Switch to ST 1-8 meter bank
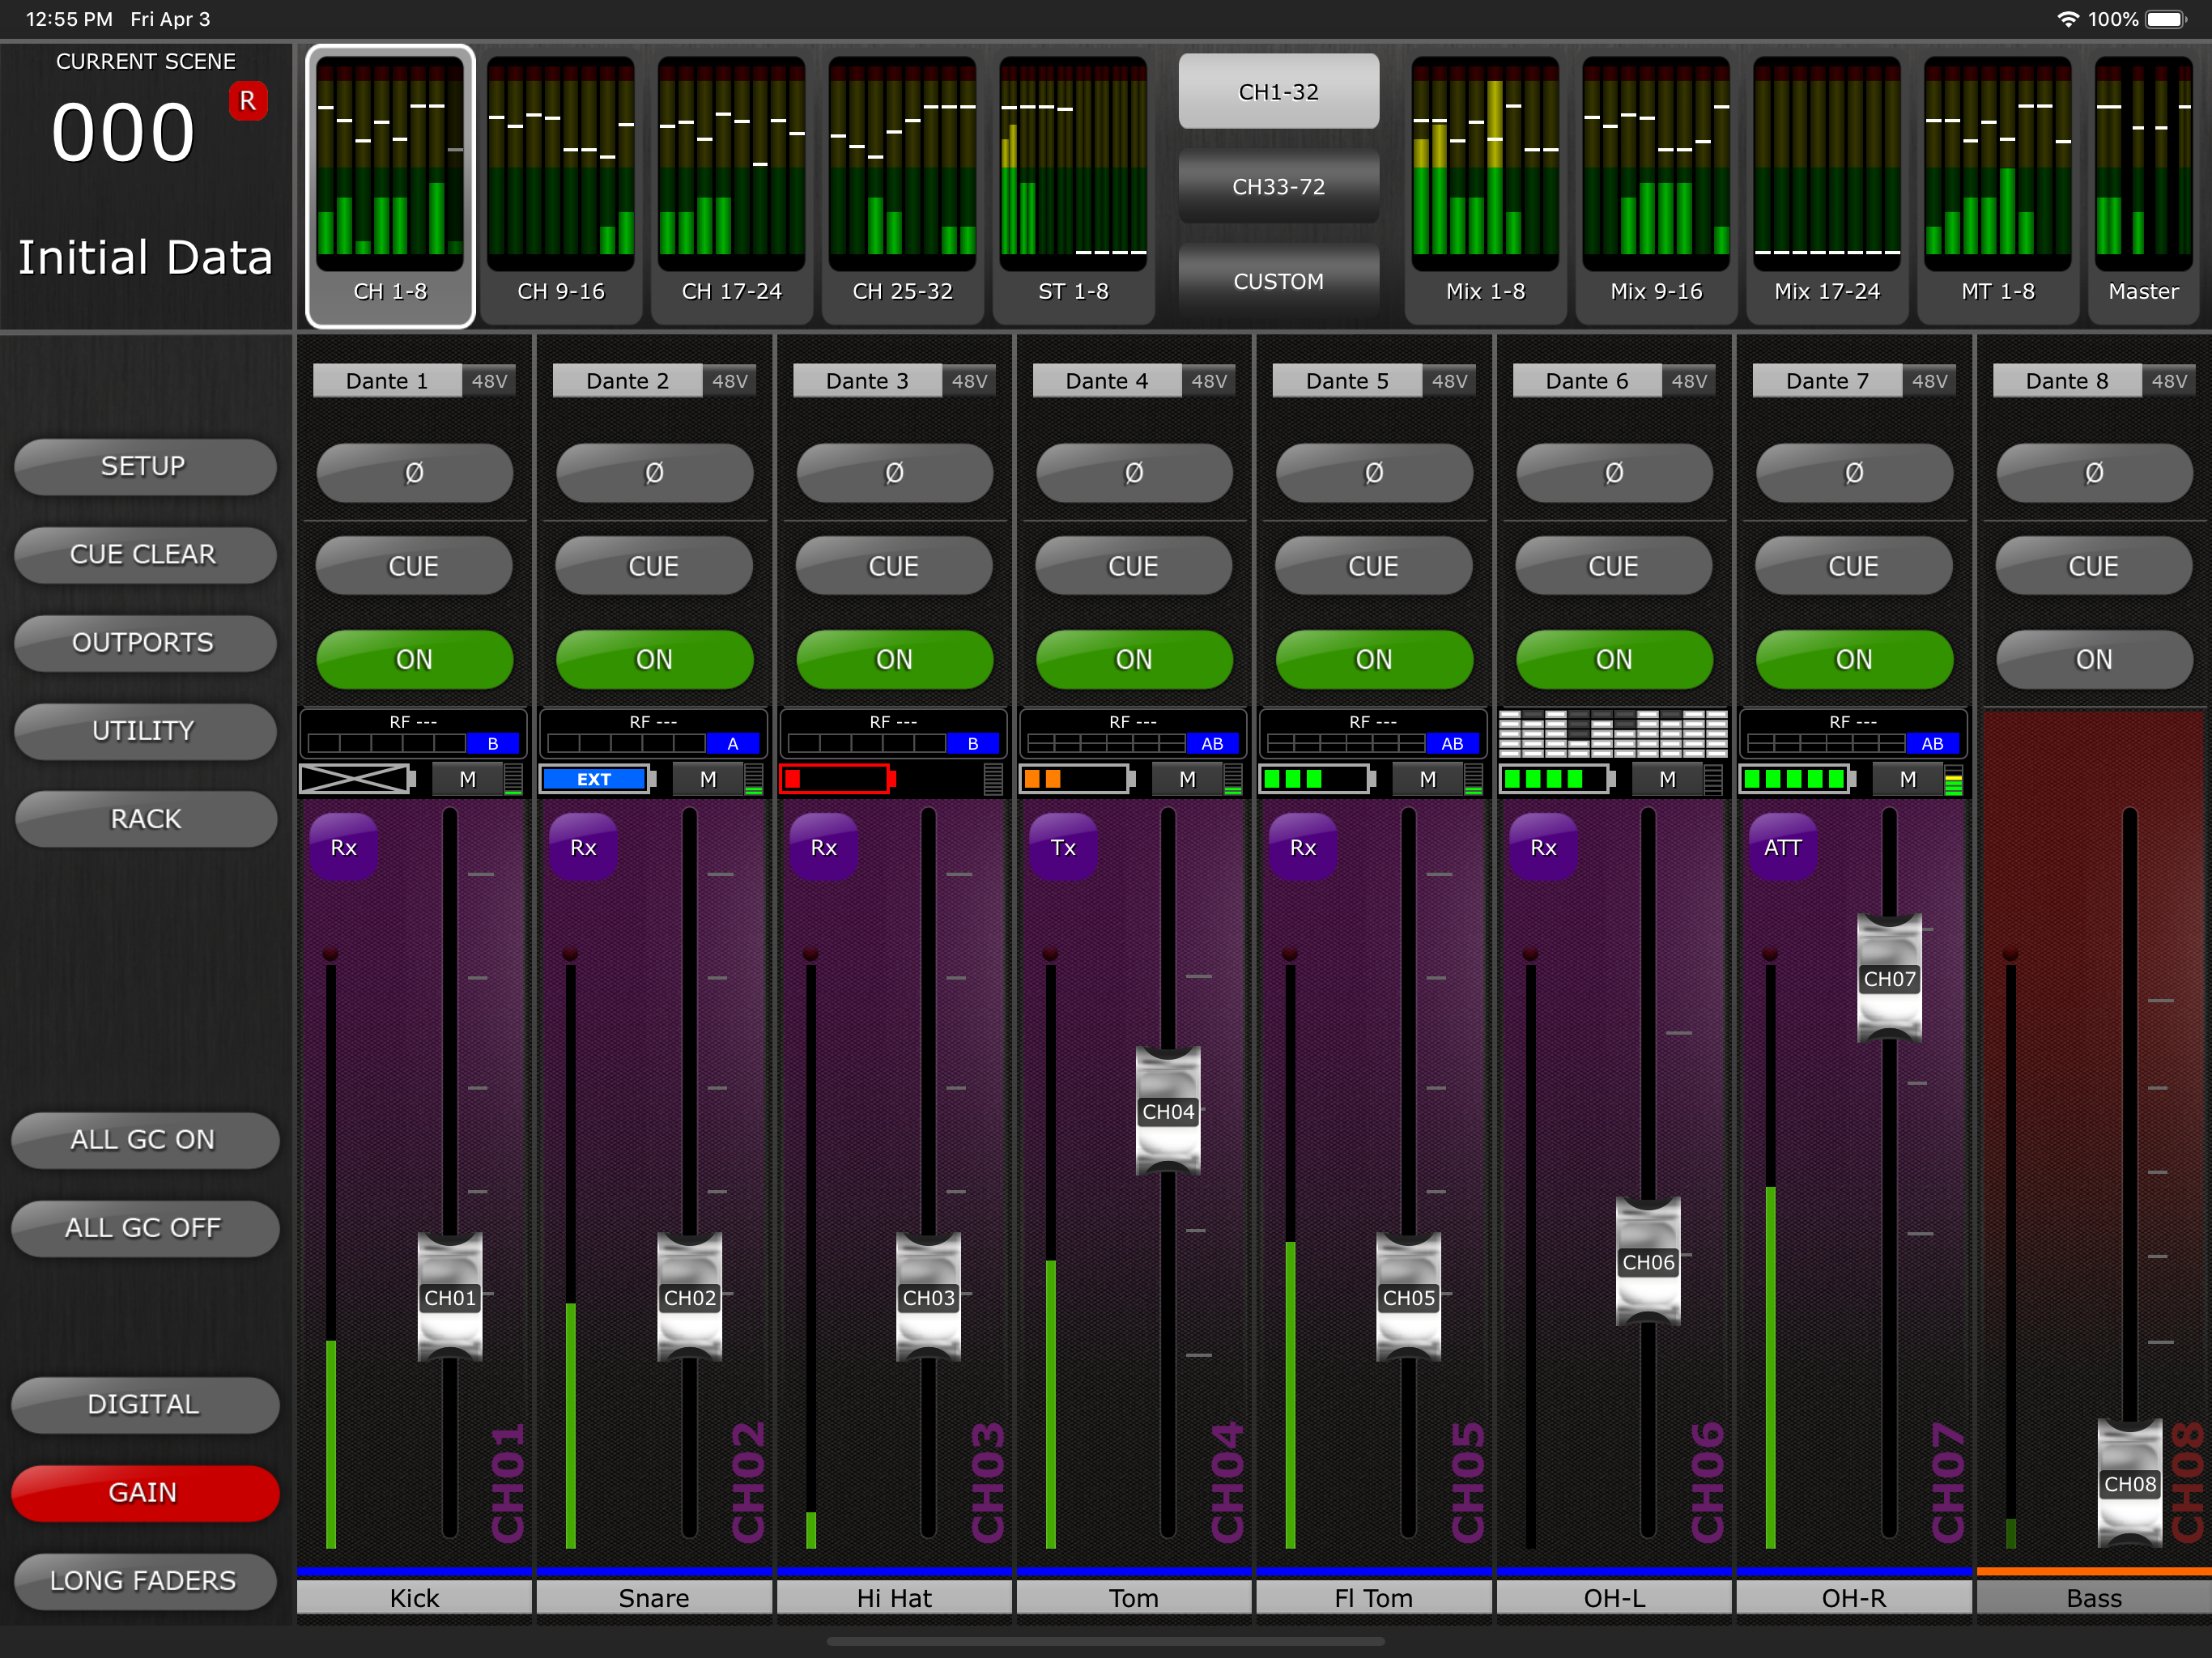The width and height of the screenshot is (2212, 1658). click(1074, 185)
